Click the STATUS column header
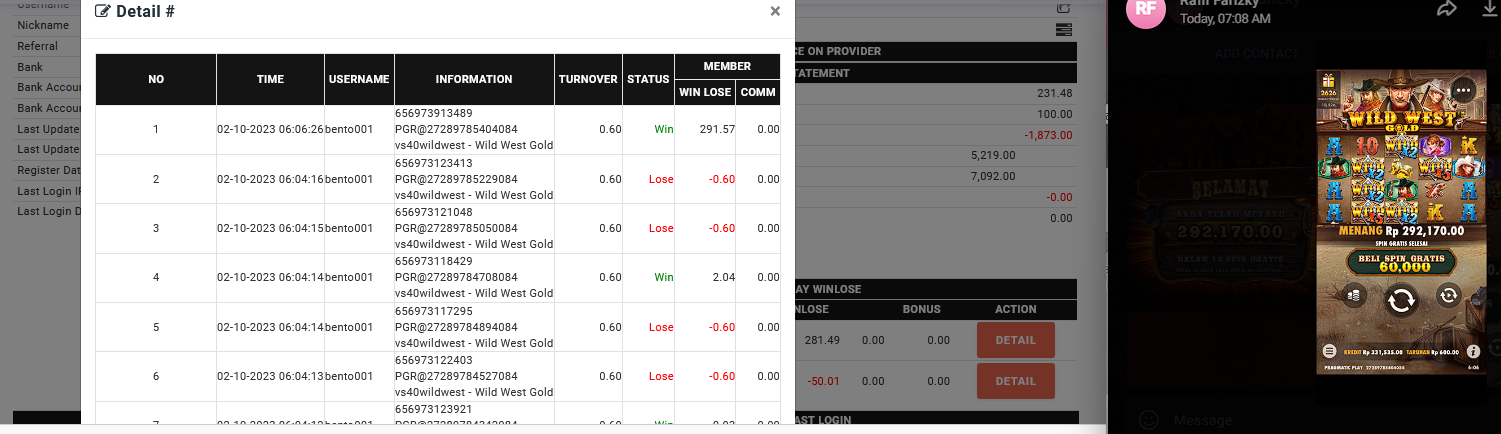 pyautogui.click(x=648, y=79)
